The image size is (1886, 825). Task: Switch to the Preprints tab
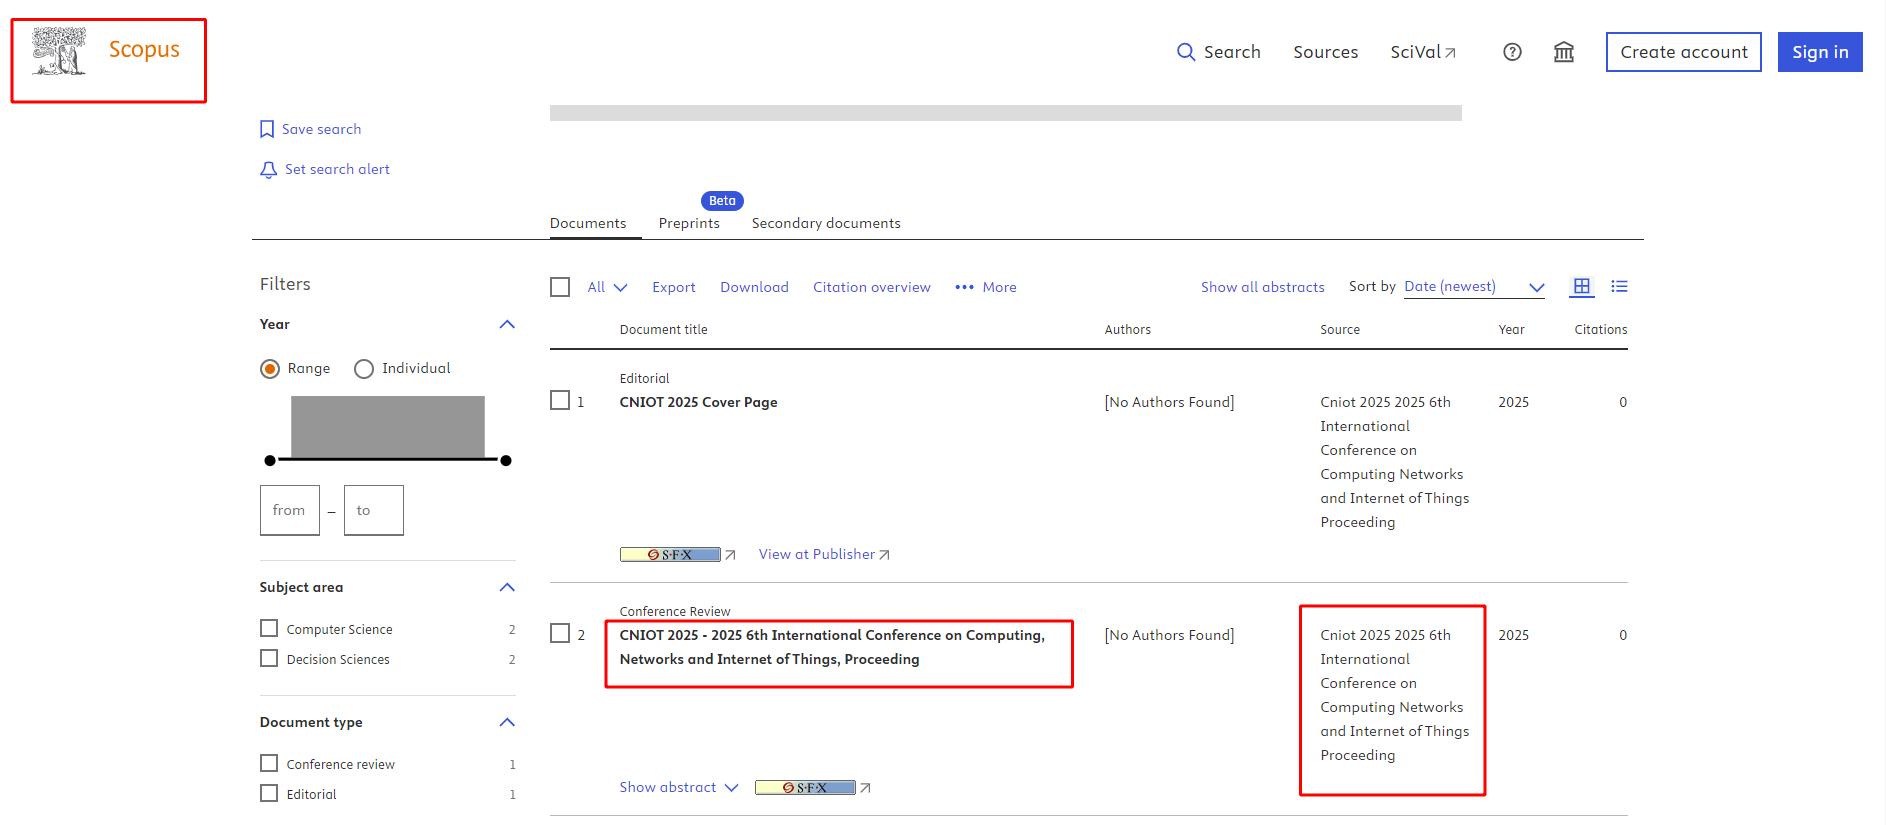tap(689, 223)
